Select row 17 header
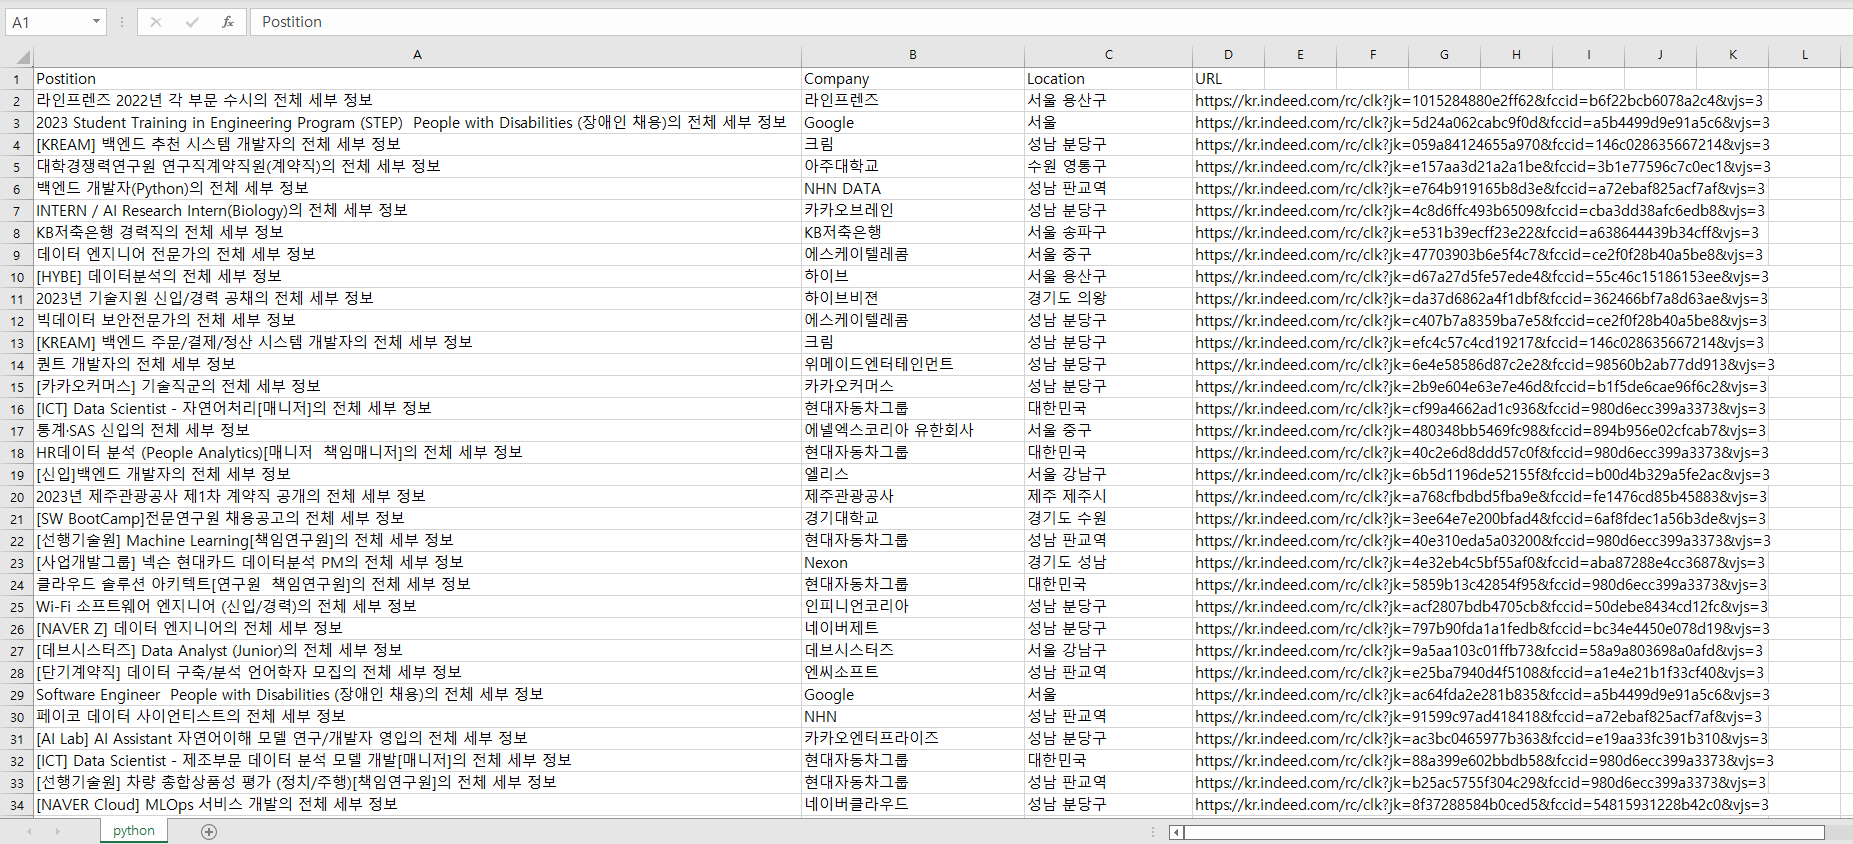The height and width of the screenshot is (844, 1853). pos(17,431)
